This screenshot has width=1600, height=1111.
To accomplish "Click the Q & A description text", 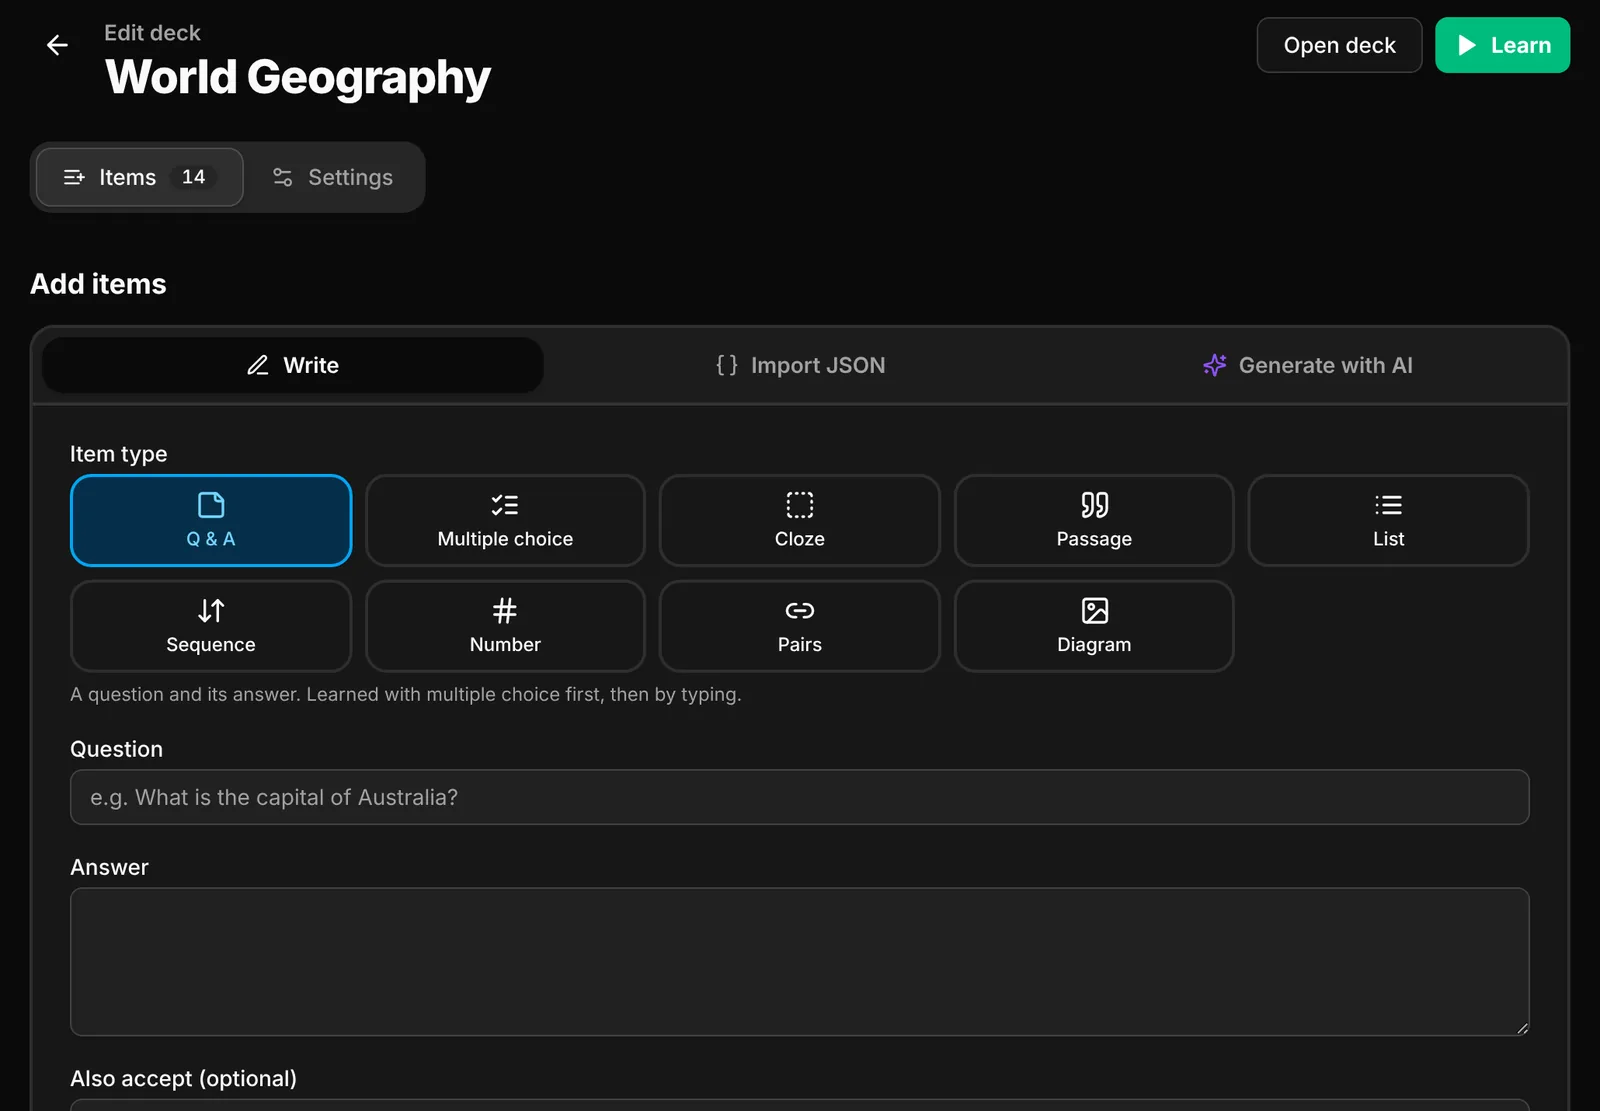I will (x=405, y=694).
